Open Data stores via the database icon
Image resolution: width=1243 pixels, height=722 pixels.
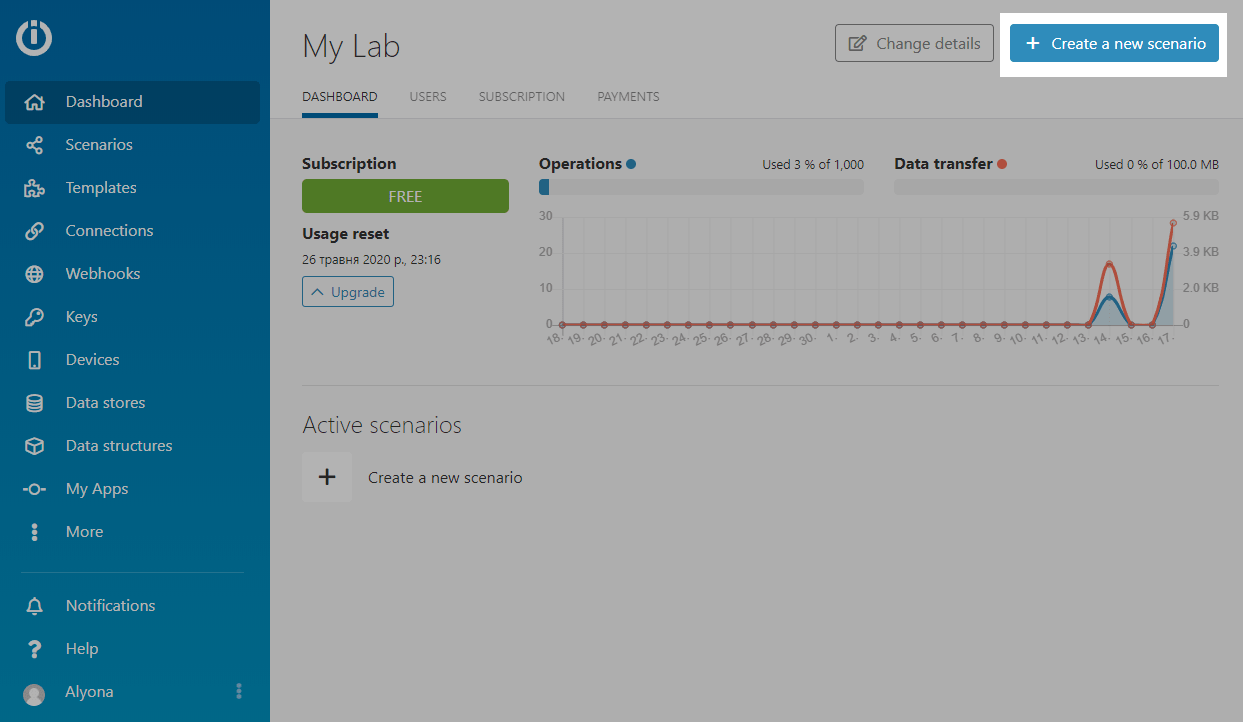[34, 403]
